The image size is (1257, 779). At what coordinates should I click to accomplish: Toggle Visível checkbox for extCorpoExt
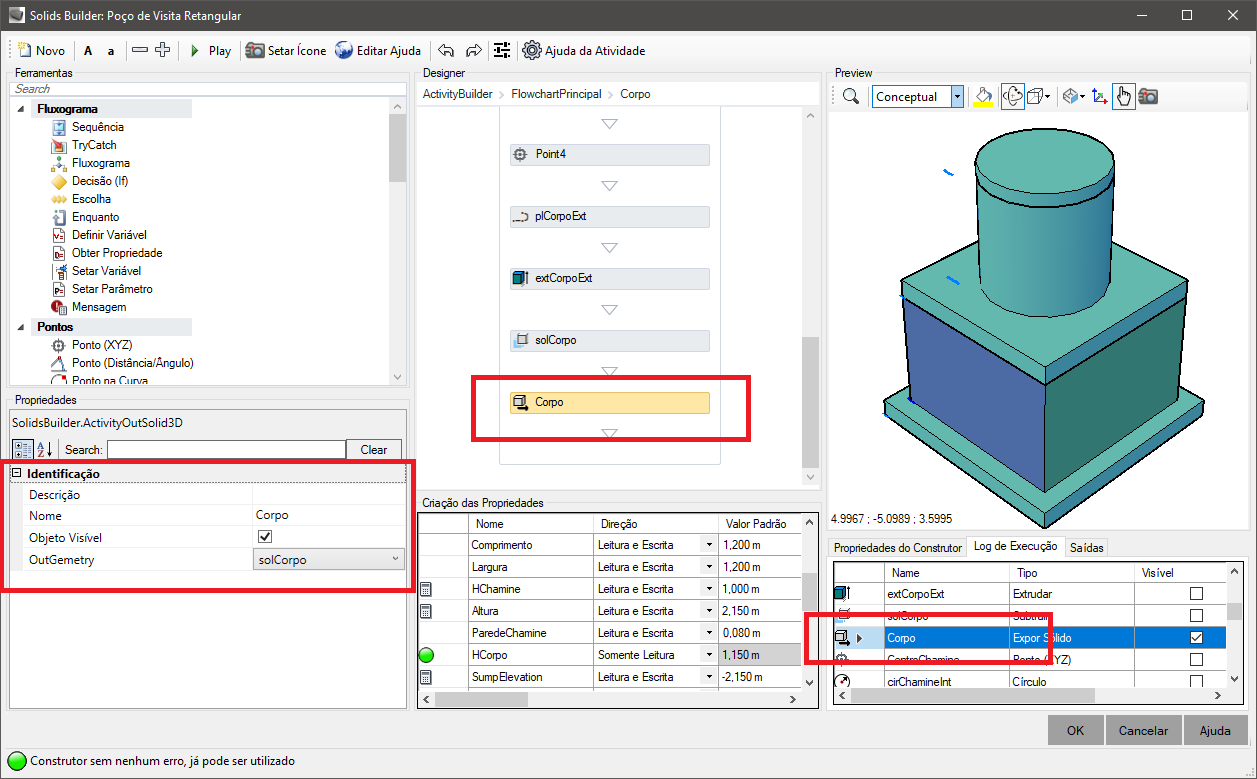click(x=1196, y=594)
